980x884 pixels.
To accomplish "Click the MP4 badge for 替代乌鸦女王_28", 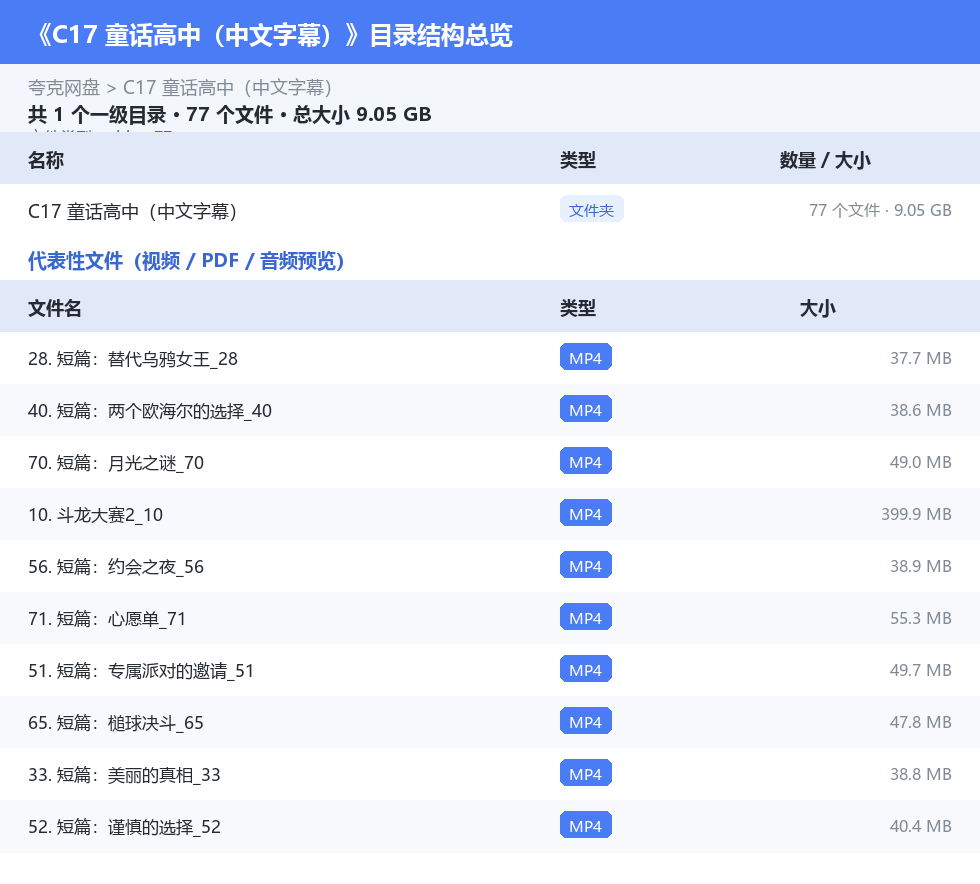I will [586, 357].
